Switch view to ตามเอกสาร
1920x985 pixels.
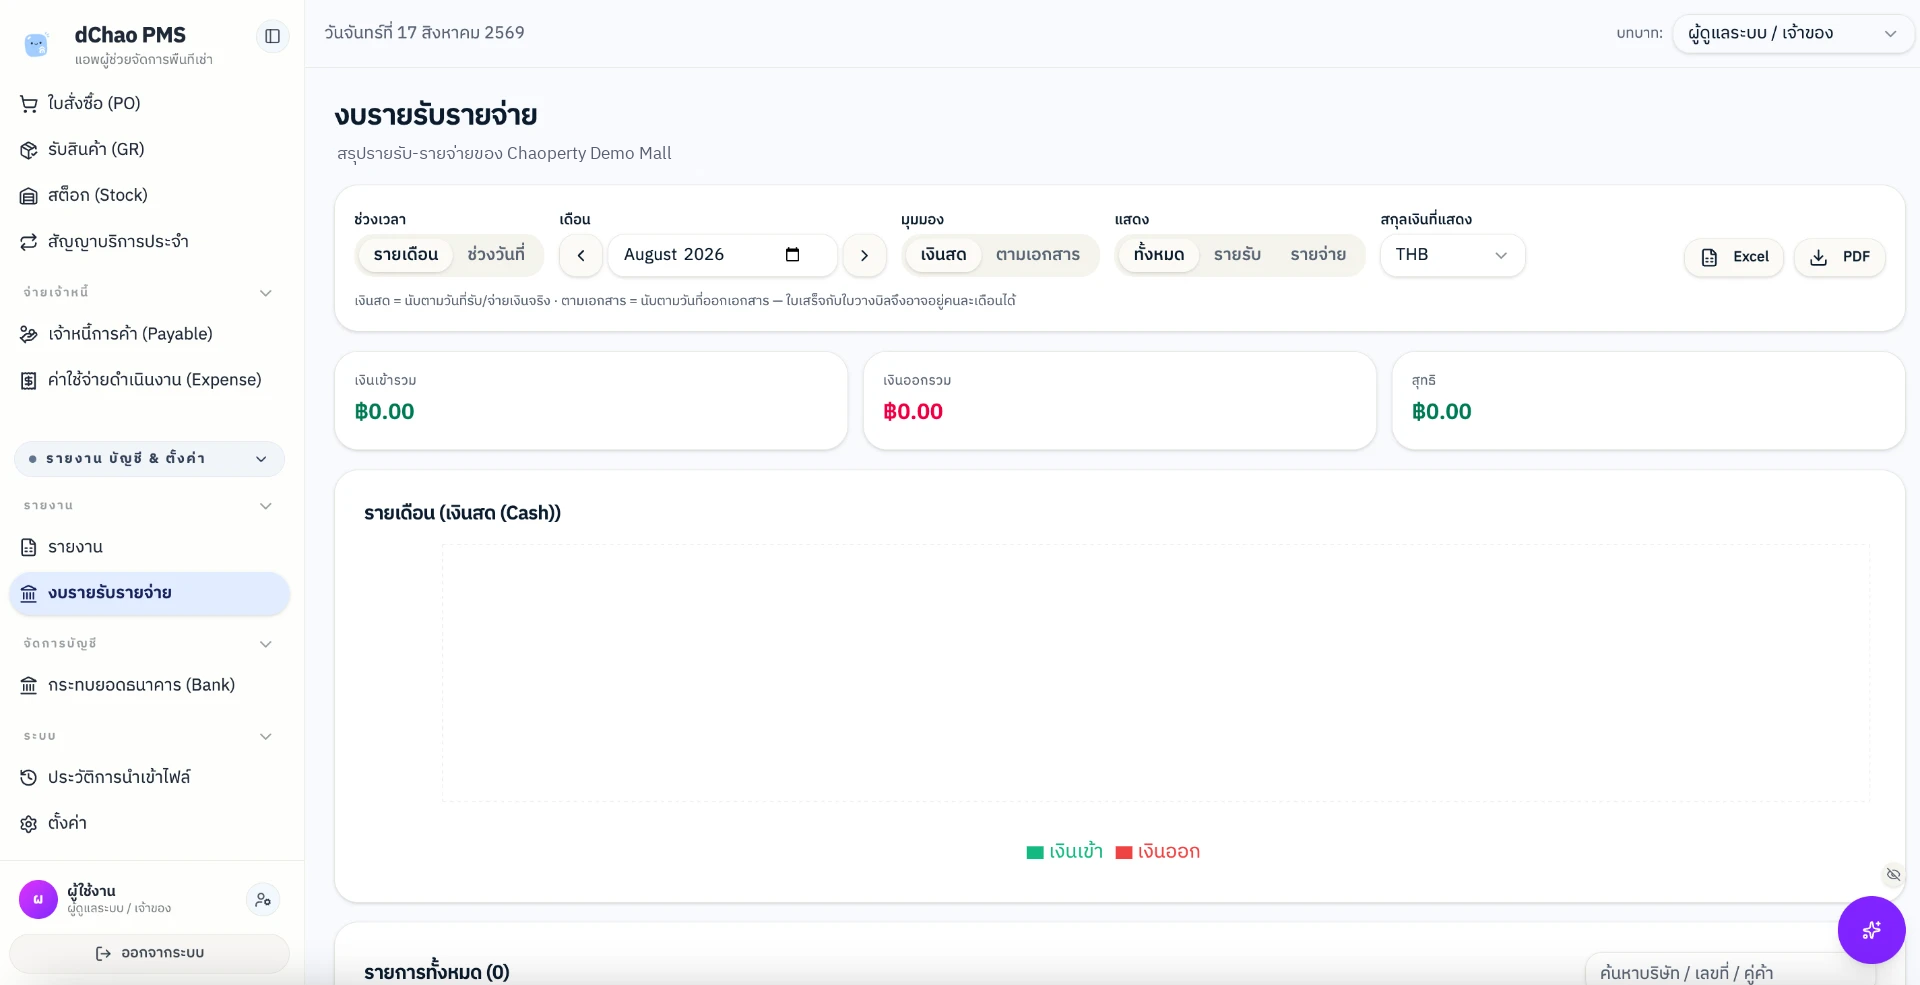pos(1038,255)
